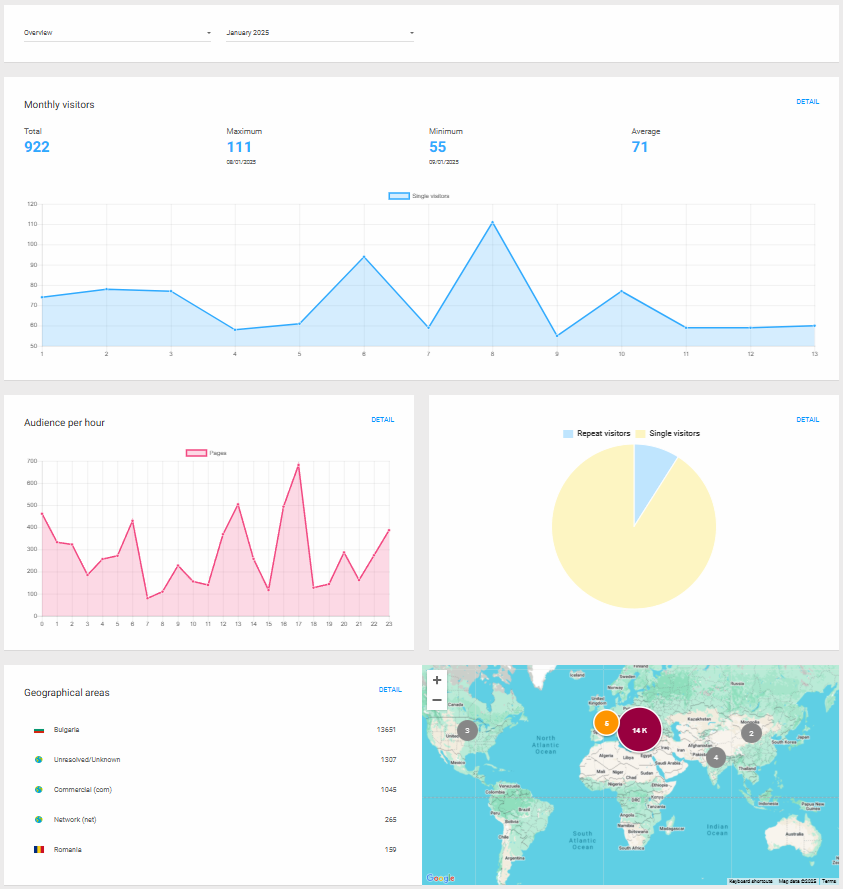The width and height of the screenshot is (843, 889).
Task: Zoom out on the map
Action: (436, 700)
